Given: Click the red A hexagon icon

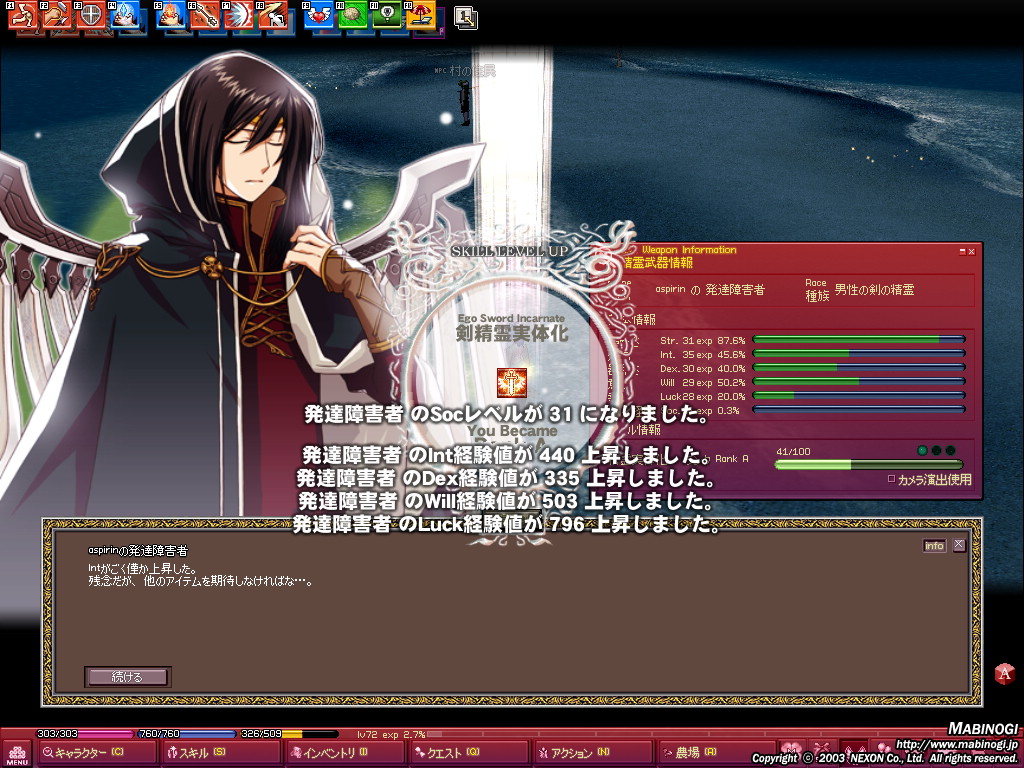Looking at the screenshot, I should point(1004,673).
